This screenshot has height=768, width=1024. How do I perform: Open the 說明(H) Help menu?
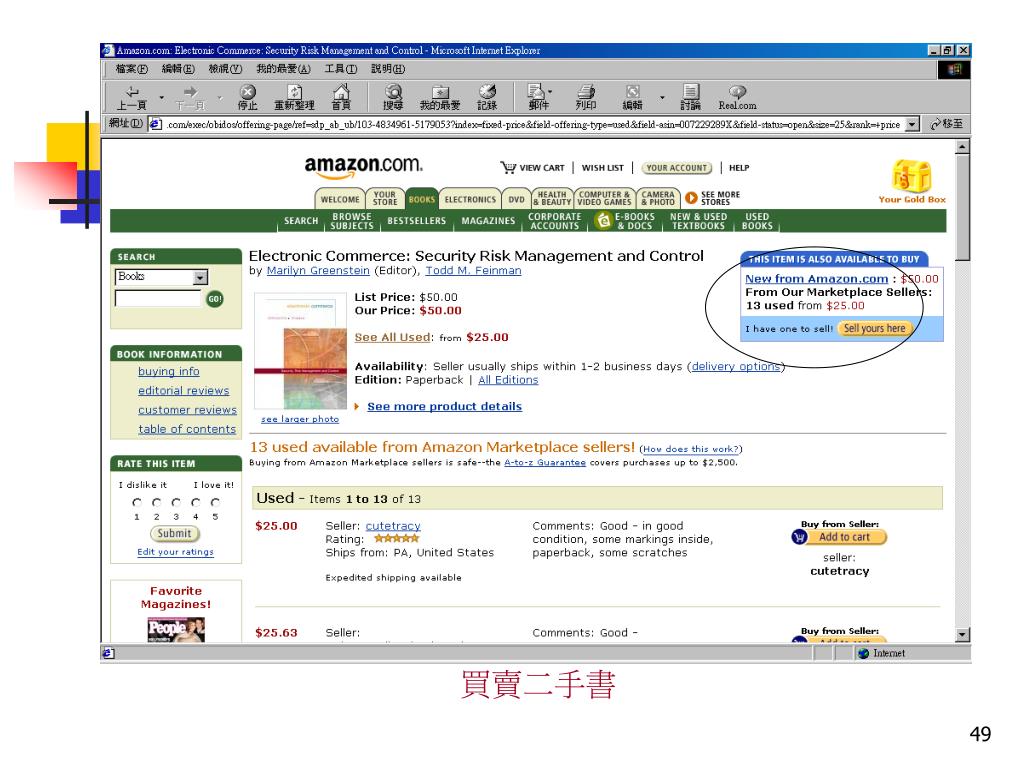click(x=388, y=69)
